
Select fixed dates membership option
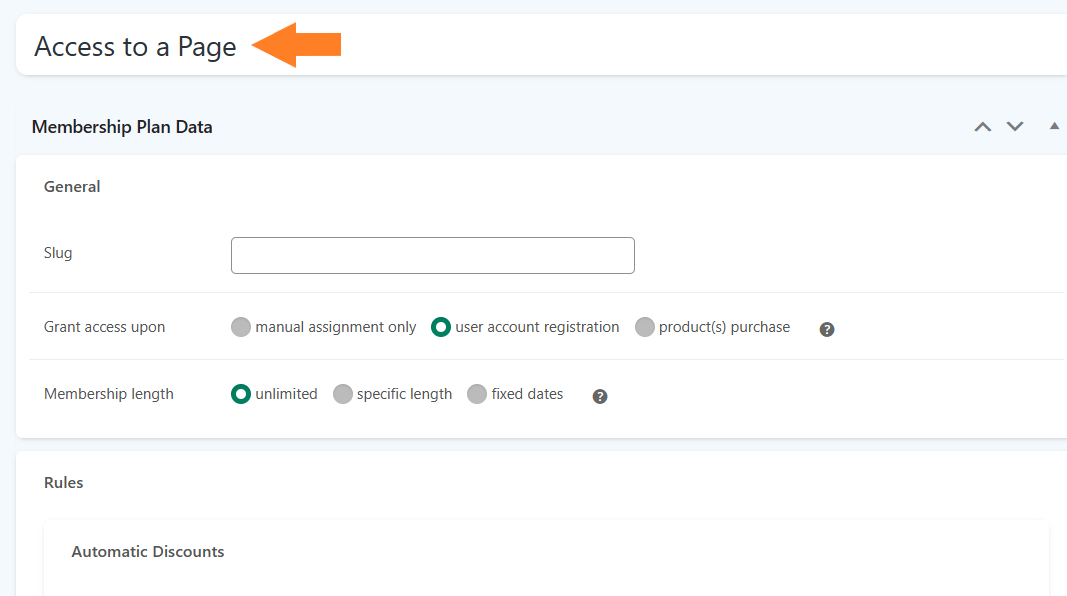tap(477, 394)
